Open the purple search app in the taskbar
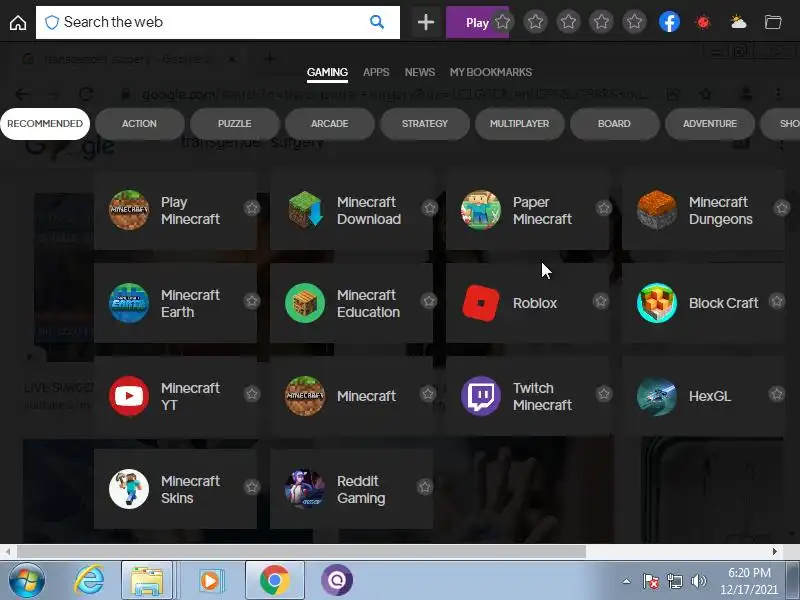Viewport: 800px width, 600px height. click(x=337, y=580)
